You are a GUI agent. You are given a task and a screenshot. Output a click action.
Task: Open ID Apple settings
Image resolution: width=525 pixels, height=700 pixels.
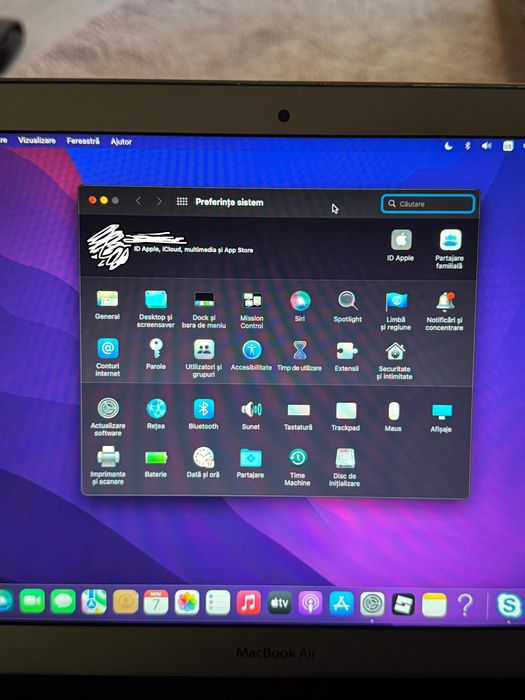point(401,246)
